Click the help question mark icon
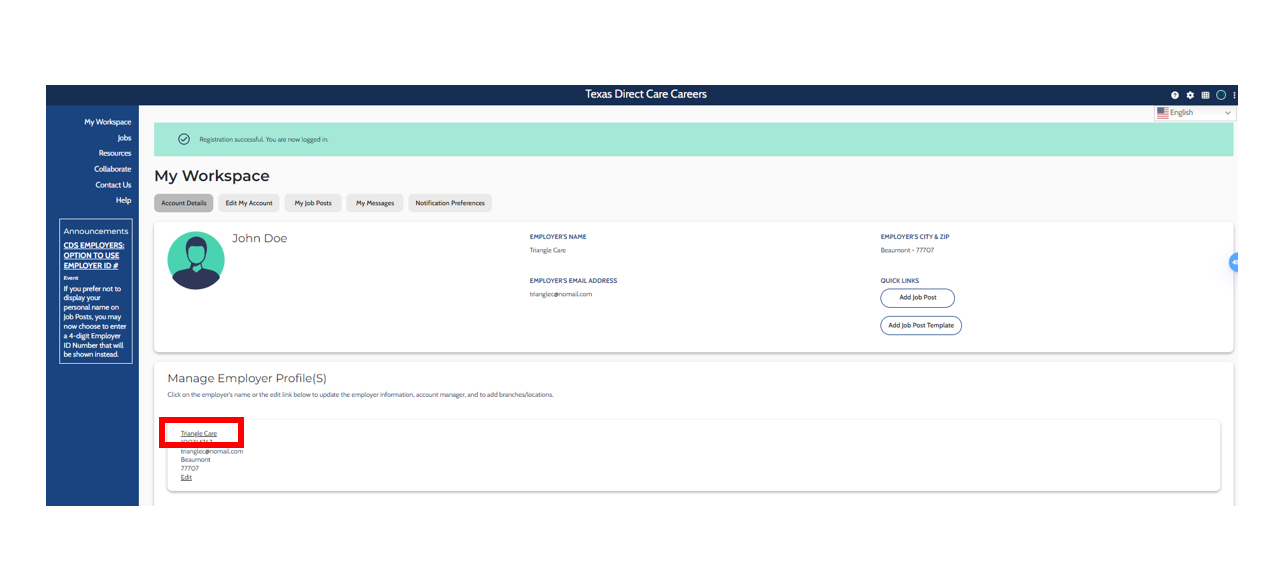The width and height of the screenshot is (1284, 588). pos(1175,95)
